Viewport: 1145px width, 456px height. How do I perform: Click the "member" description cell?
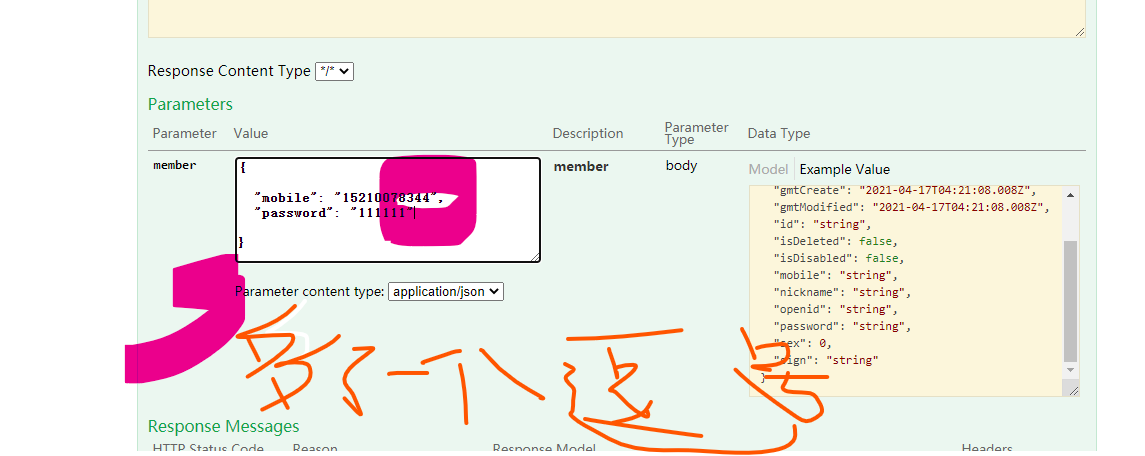click(x=581, y=167)
